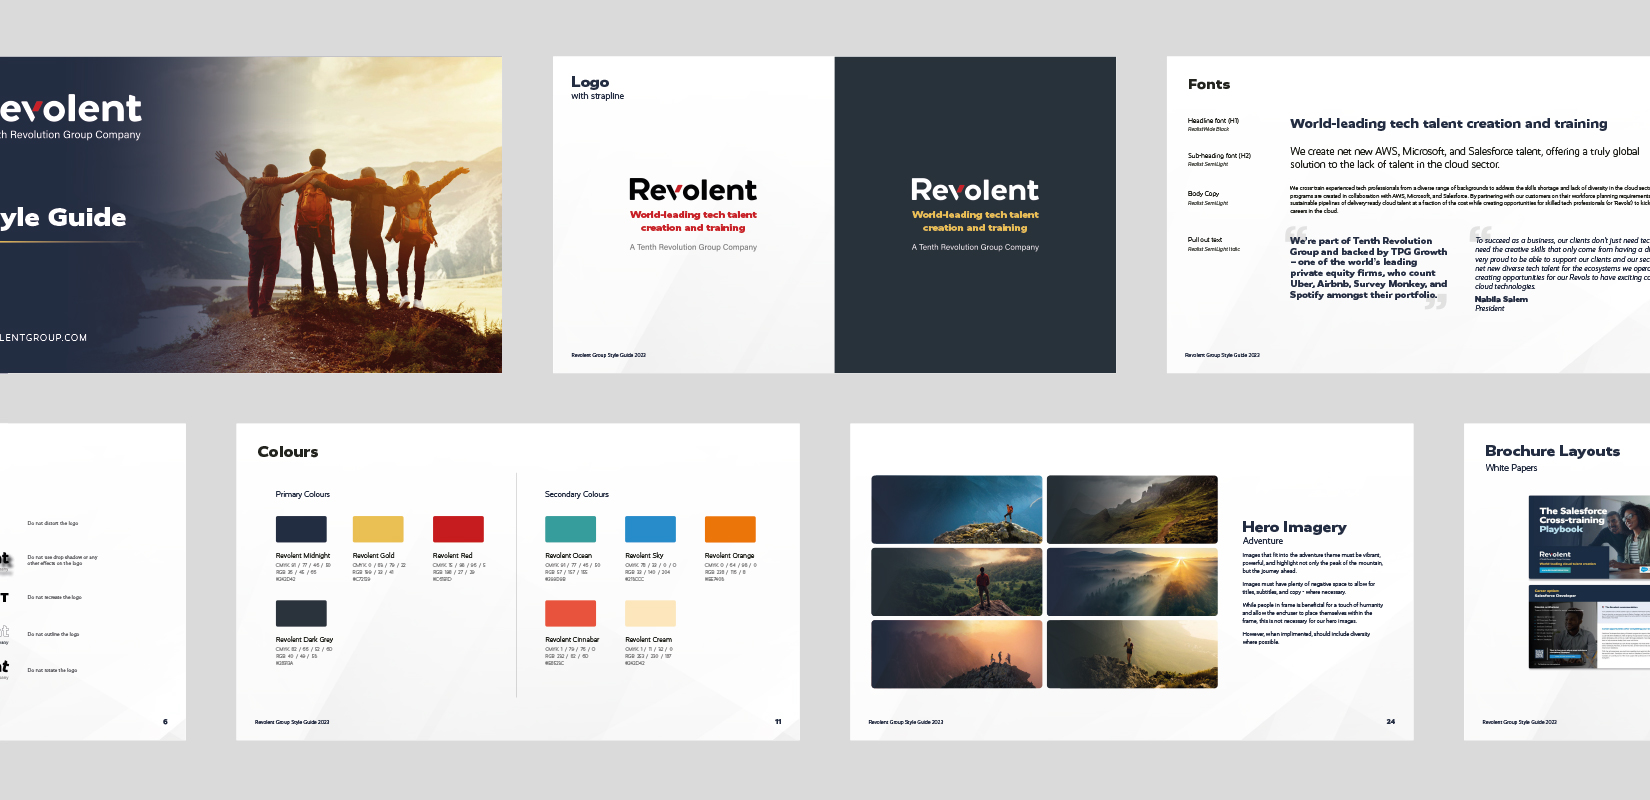Click the gold strapline under the dark-background logo

click(x=975, y=221)
